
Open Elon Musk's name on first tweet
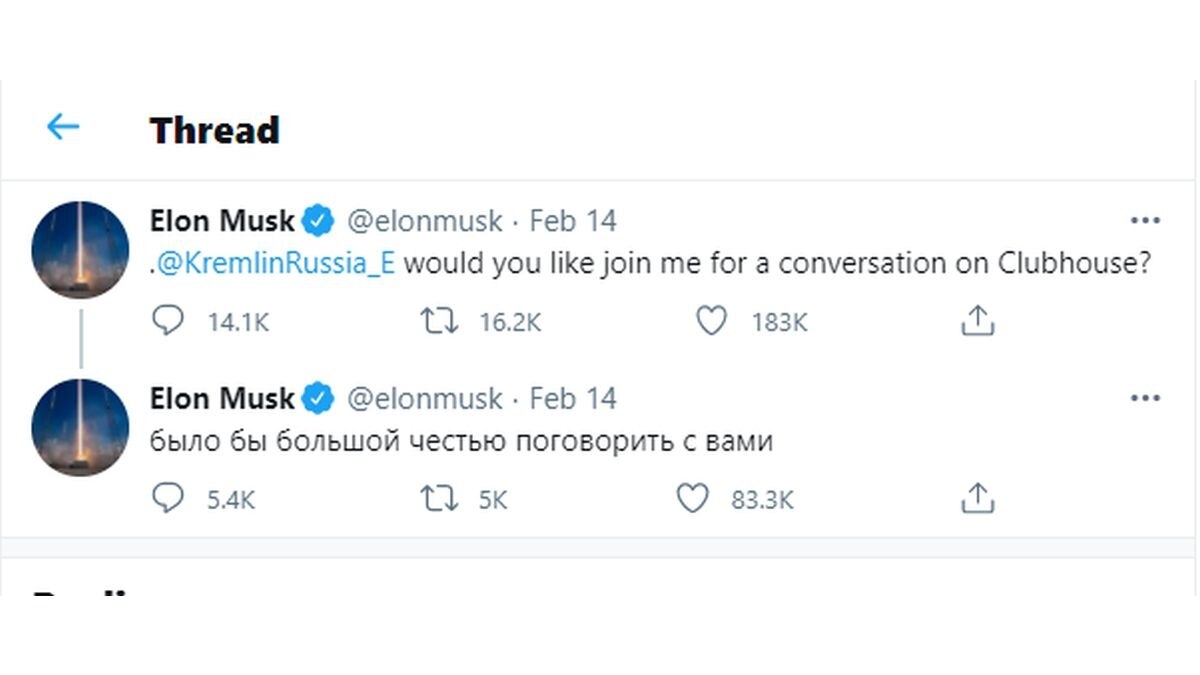tap(222, 221)
